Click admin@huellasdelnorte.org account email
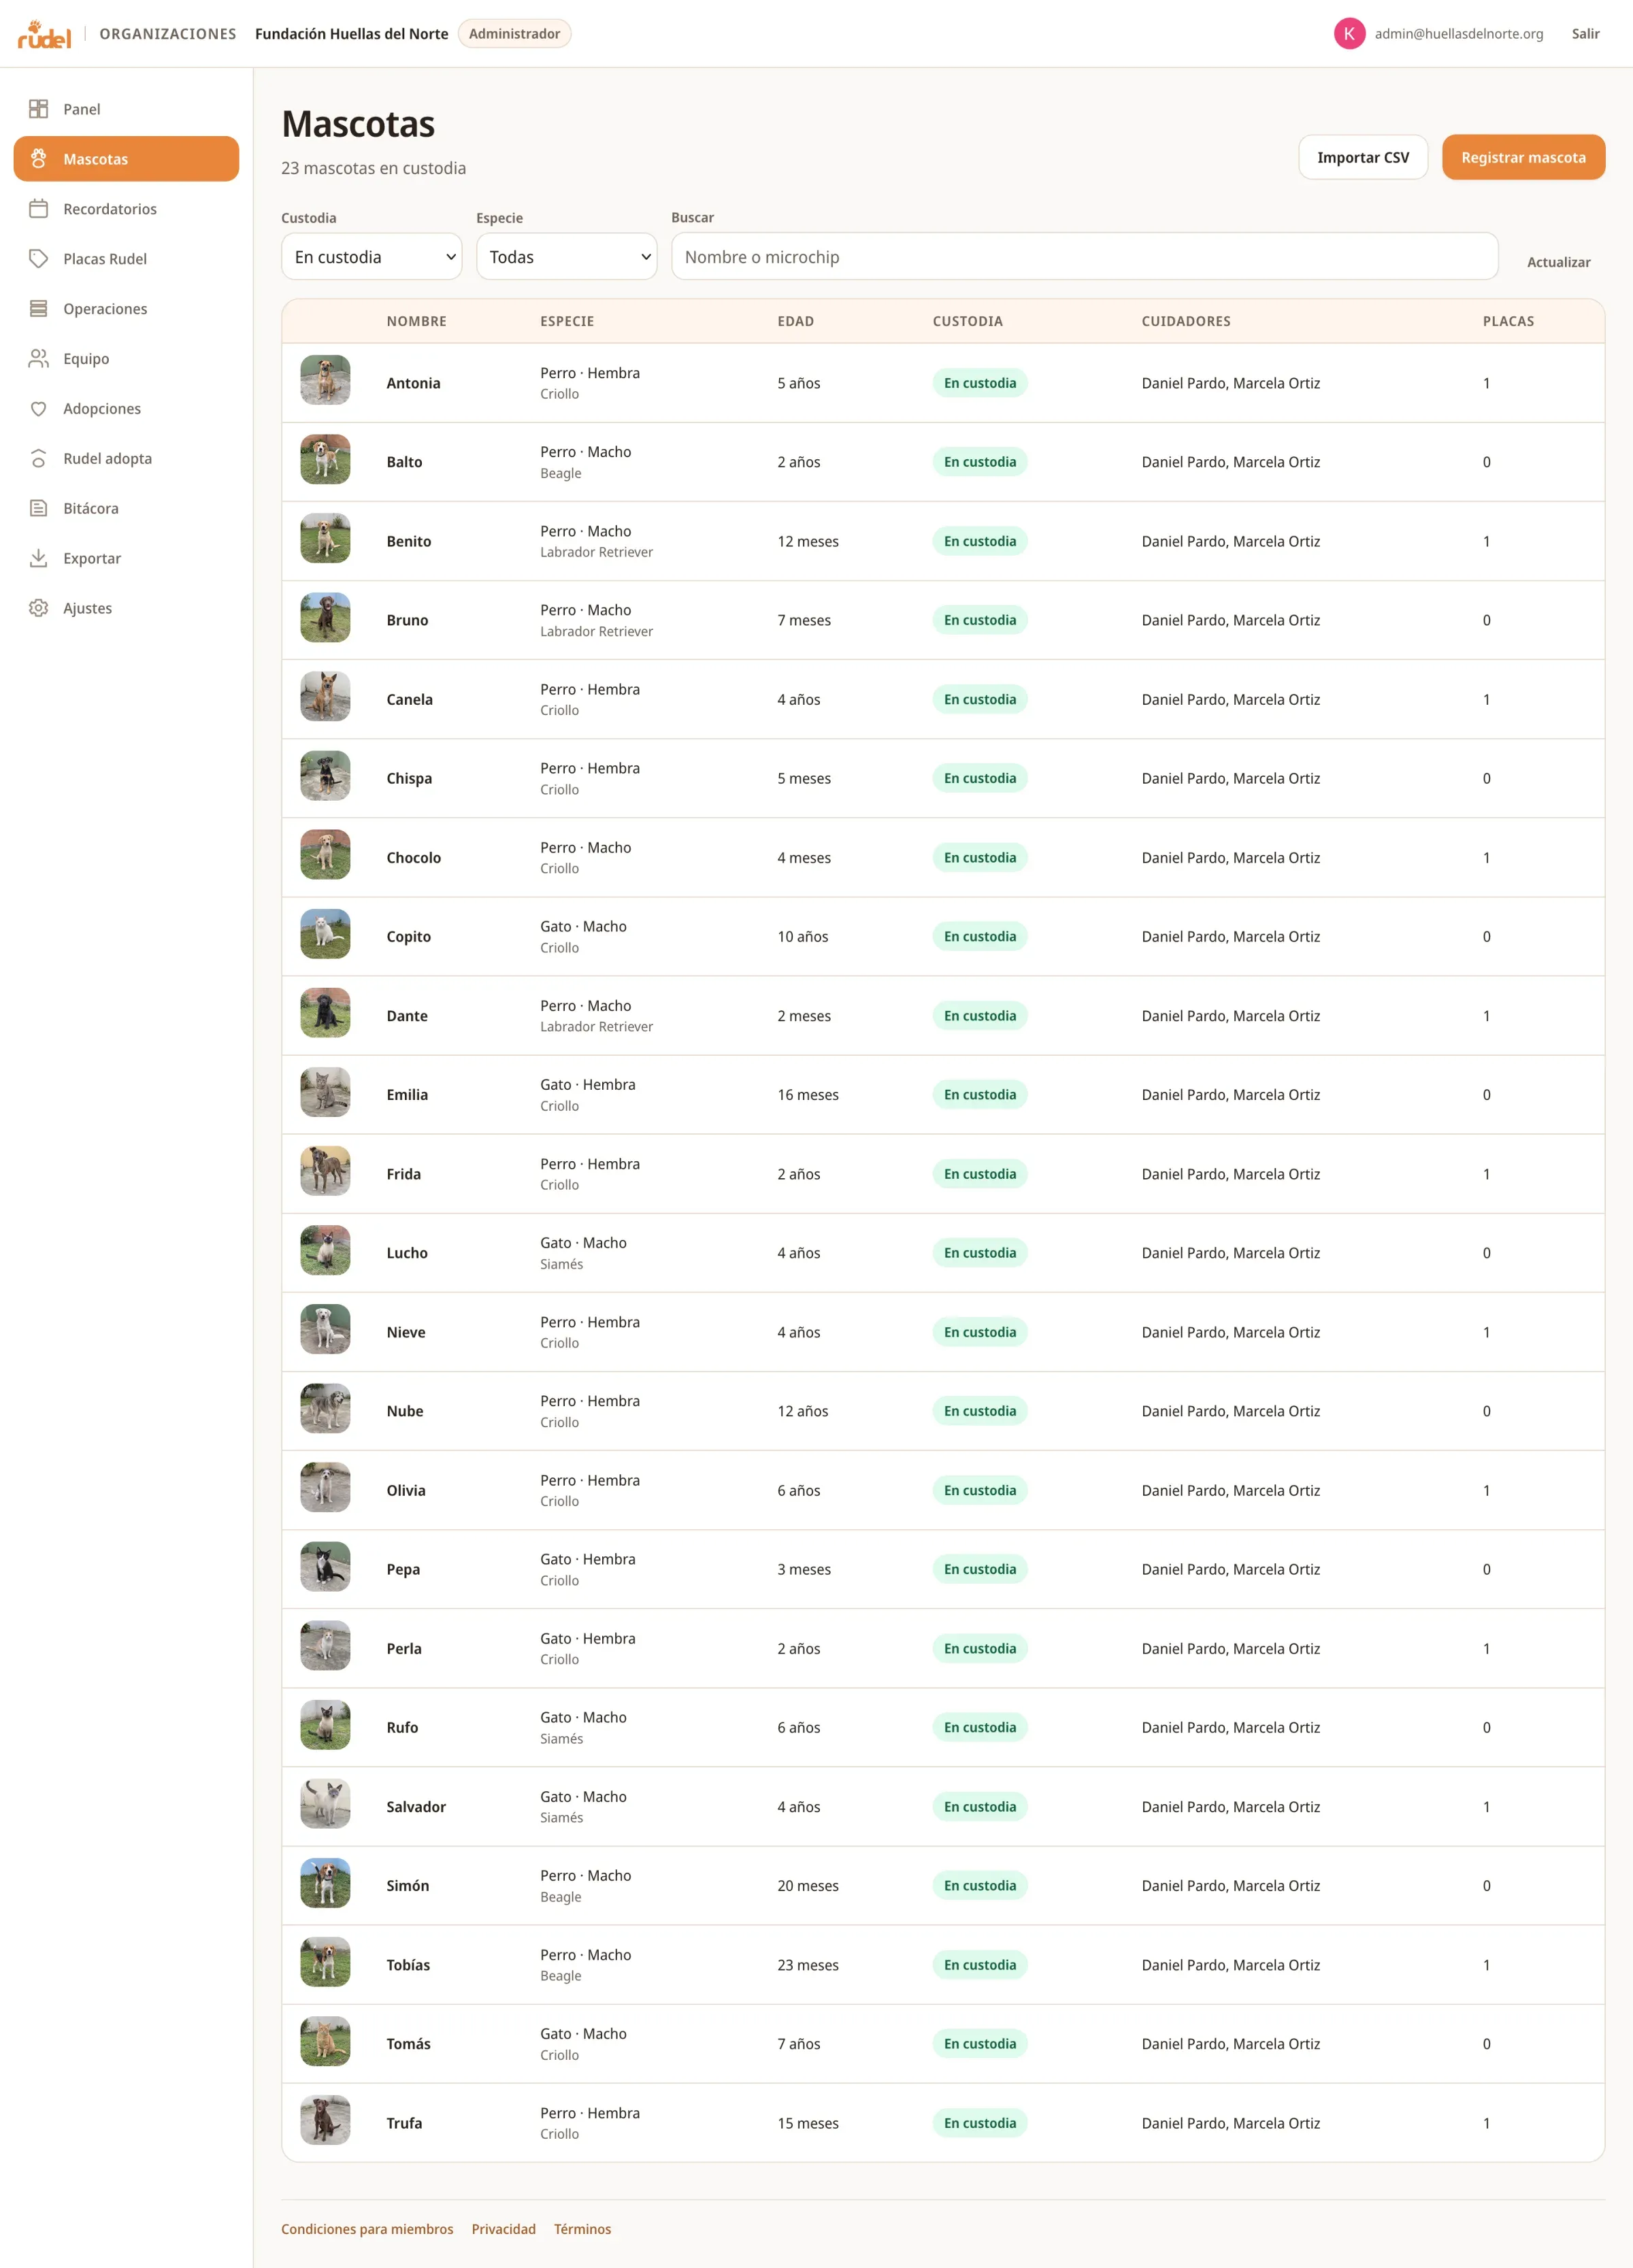The height and width of the screenshot is (2268, 1633). coord(1458,34)
